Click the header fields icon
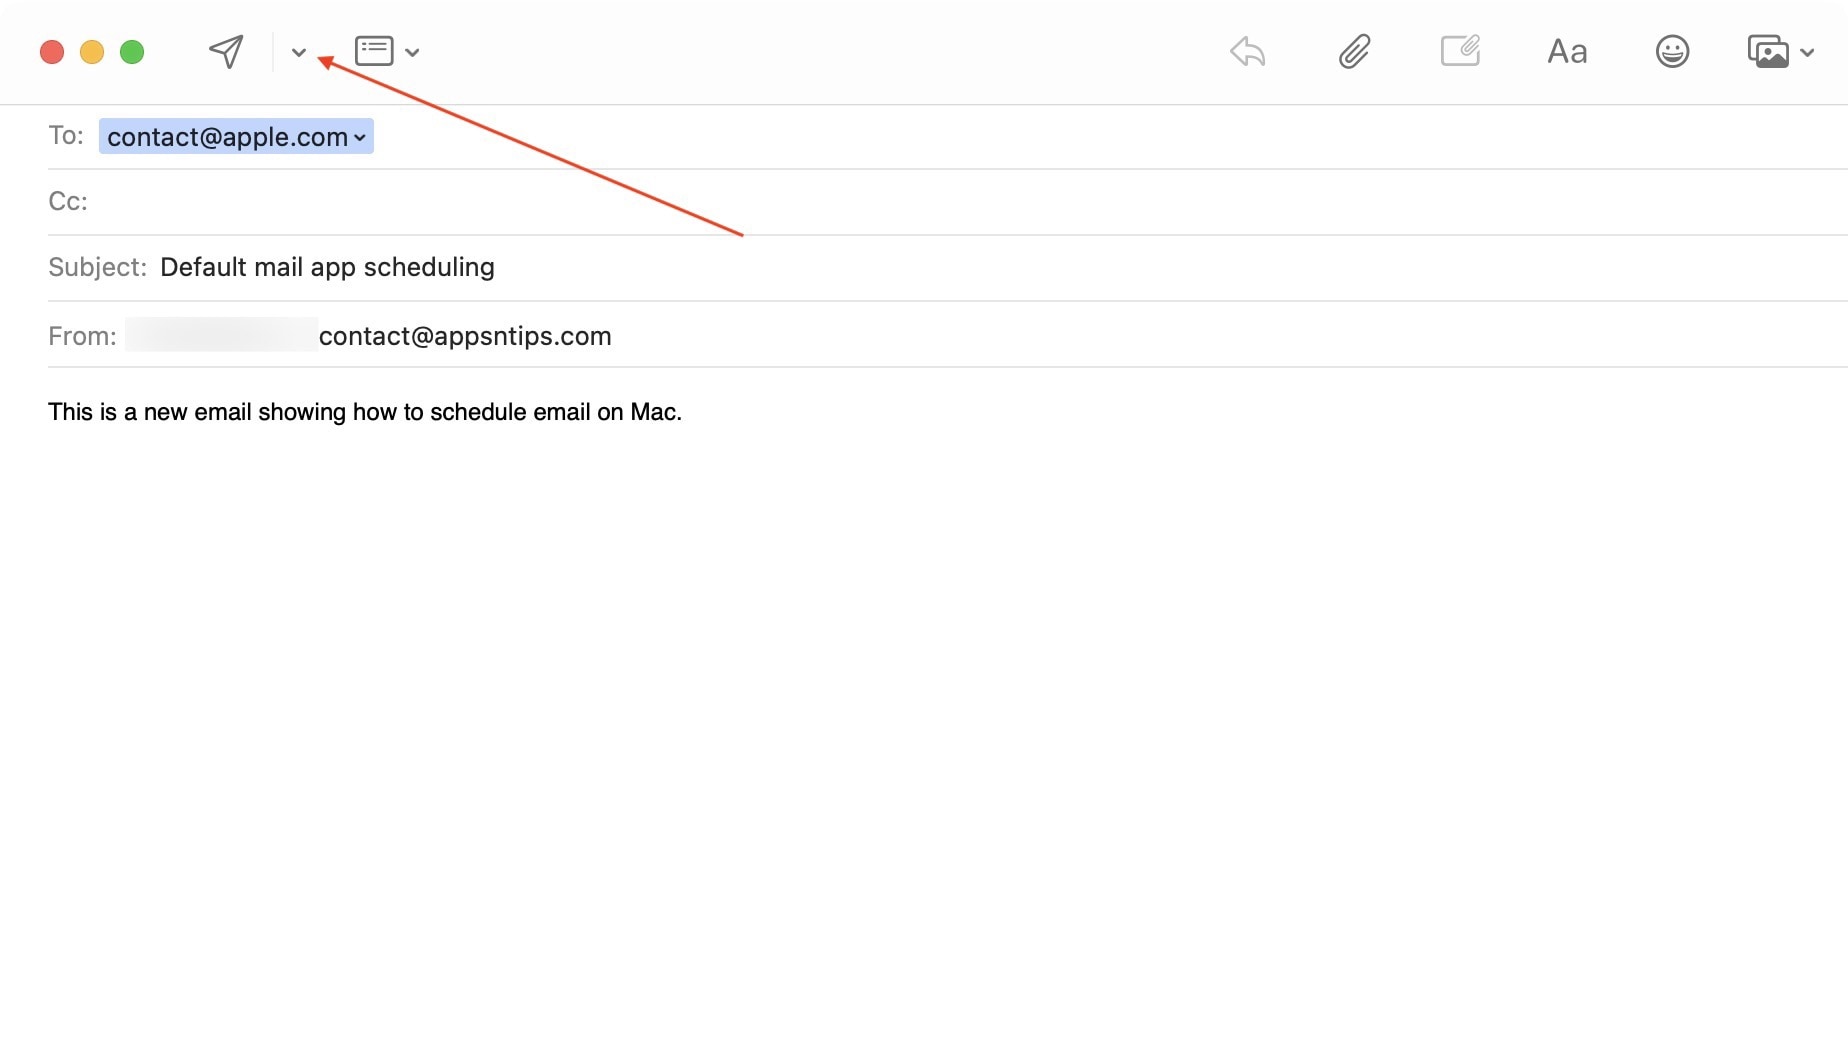The height and width of the screenshot is (1052, 1848). [374, 51]
